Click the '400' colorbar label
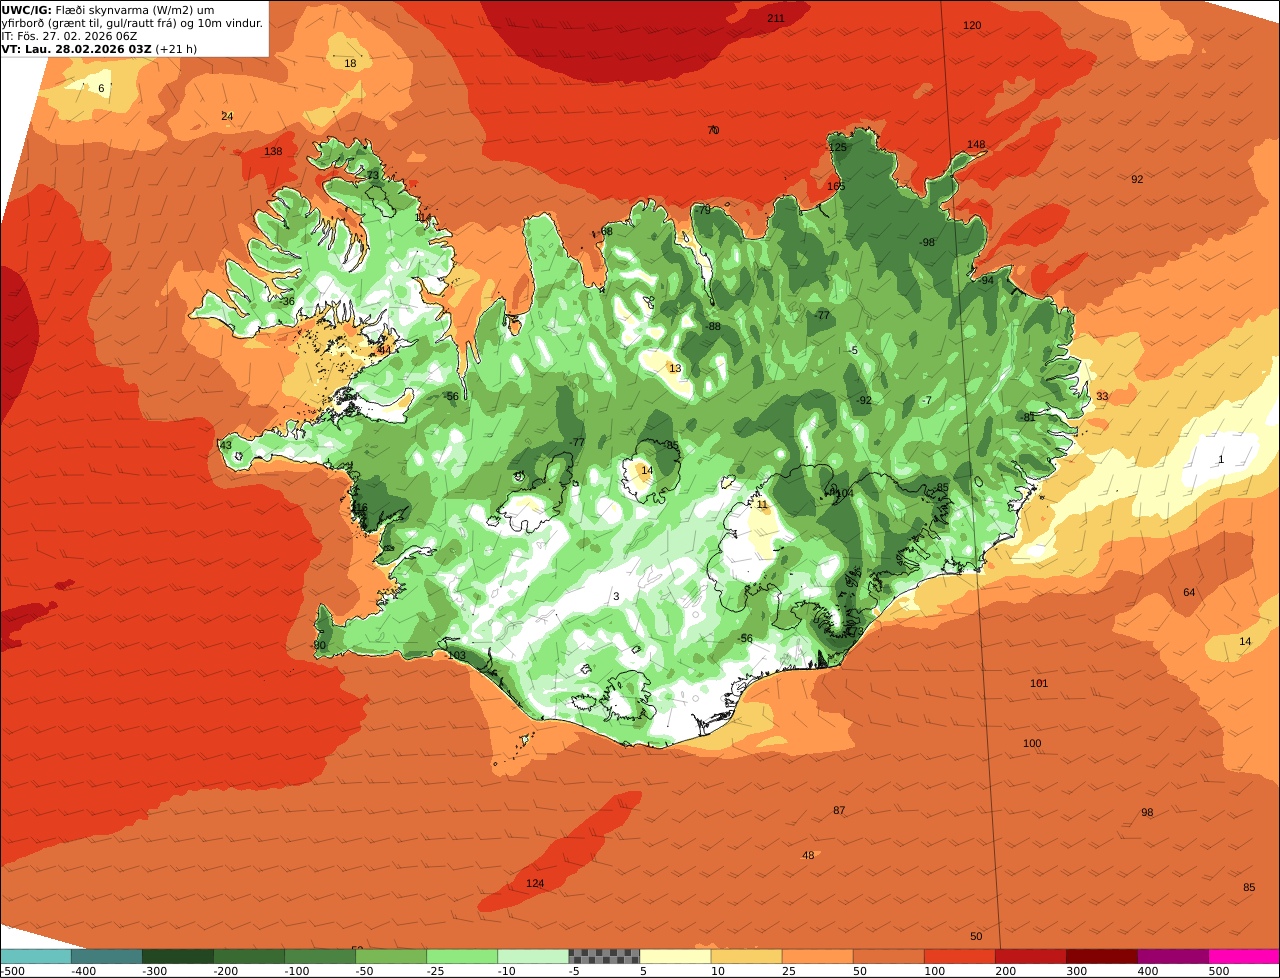Image resolution: width=1280 pixels, height=978 pixels. coord(1148,971)
